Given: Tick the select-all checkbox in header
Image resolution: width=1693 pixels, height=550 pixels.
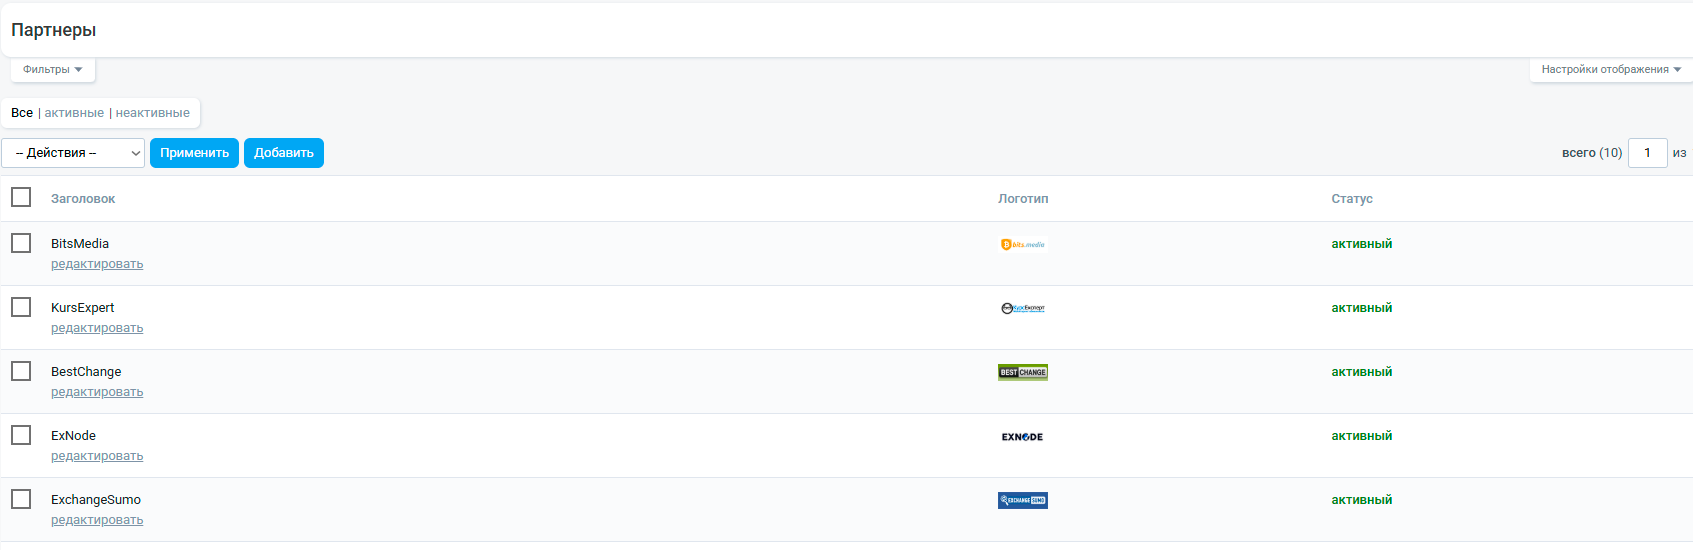Looking at the screenshot, I should pyautogui.click(x=21, y=197).
